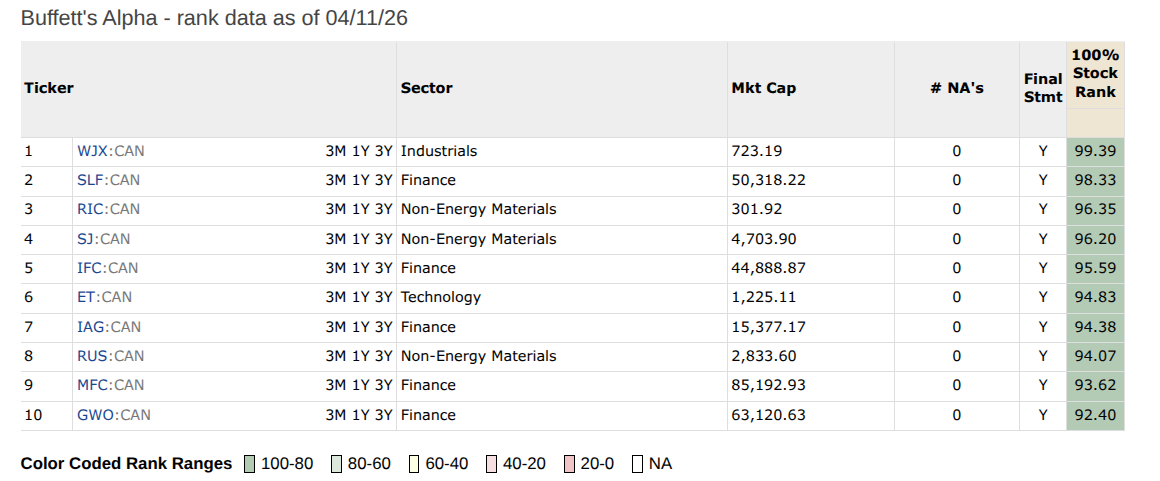Open the 3M chart for SJ:CAN
Image resolution: width=1160 pixels, height=481 pixels.
tap(336, 239)
